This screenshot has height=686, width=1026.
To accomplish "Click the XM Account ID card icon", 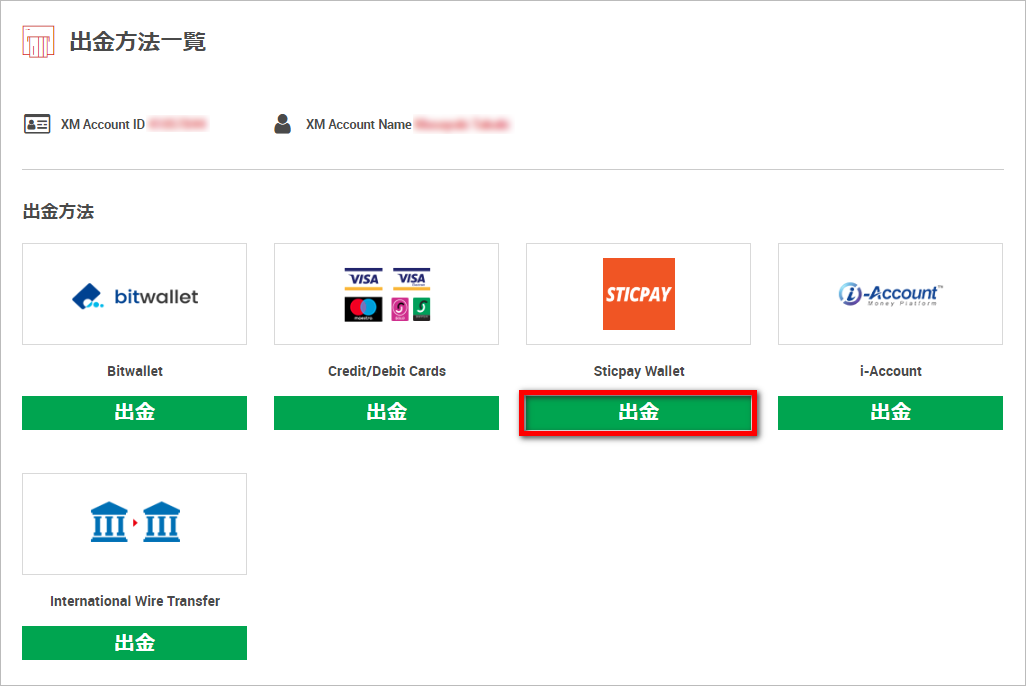I will click(x=37, y=124).
